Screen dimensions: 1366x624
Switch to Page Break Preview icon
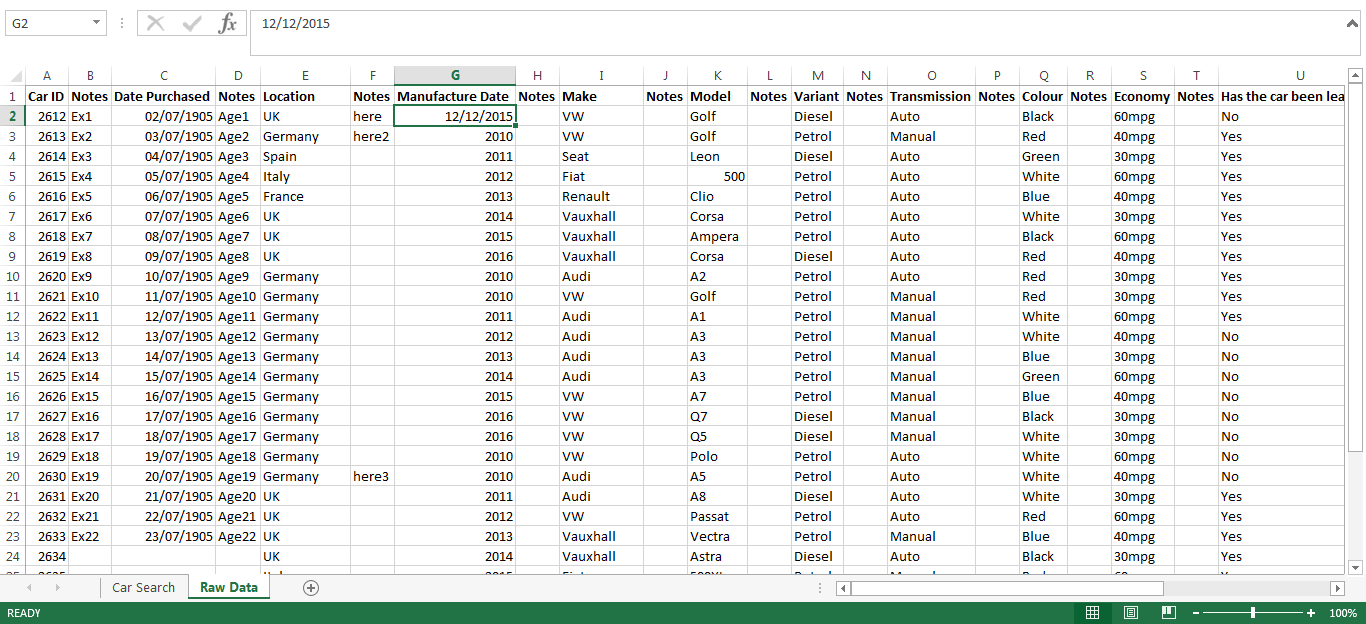[x=1168, y=612]
